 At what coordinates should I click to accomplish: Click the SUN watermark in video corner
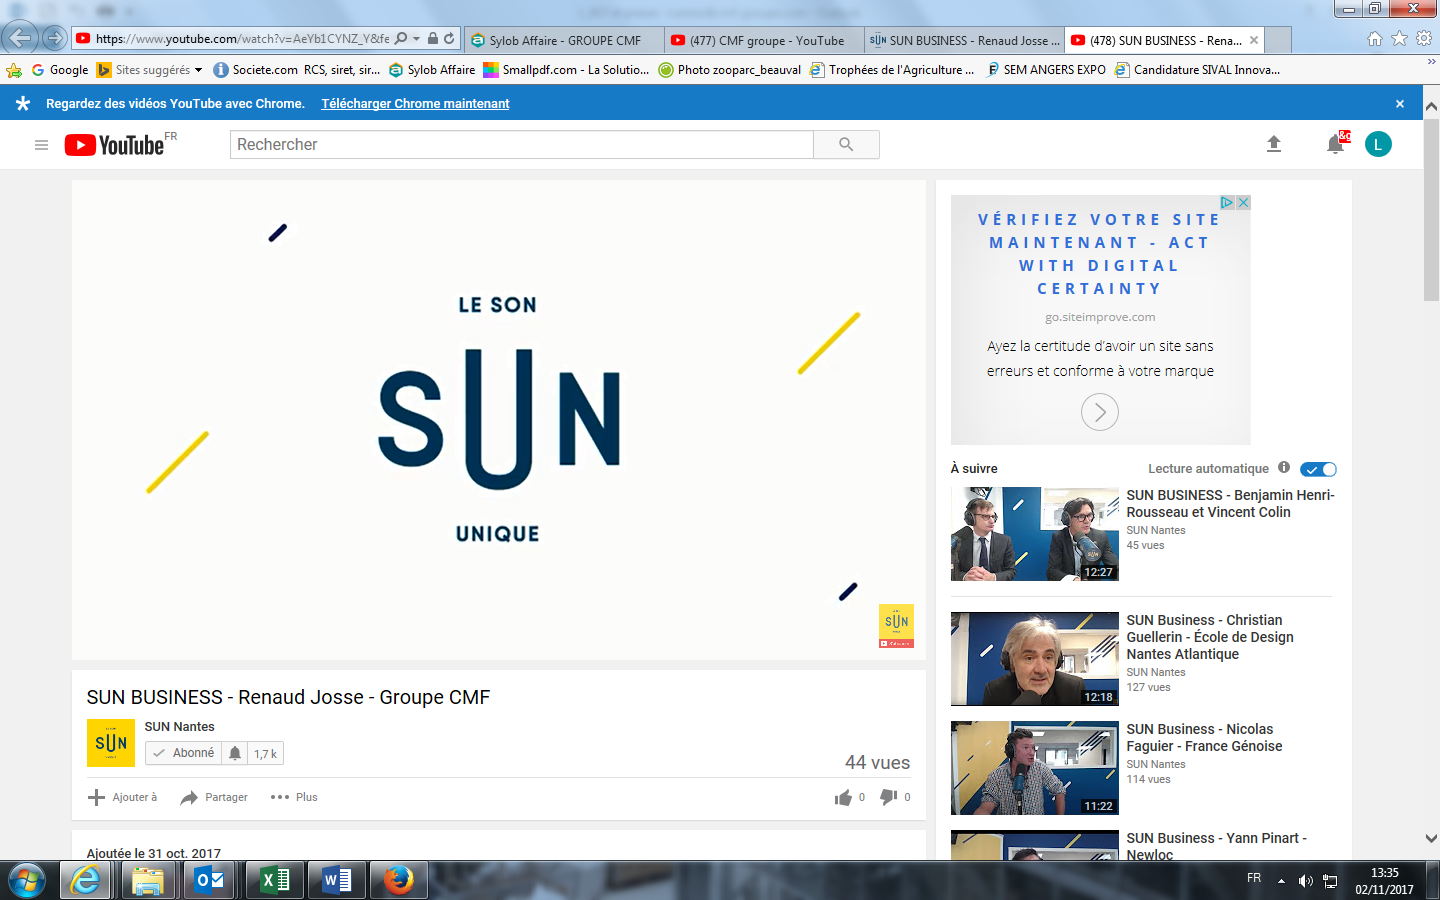(896, 626)
